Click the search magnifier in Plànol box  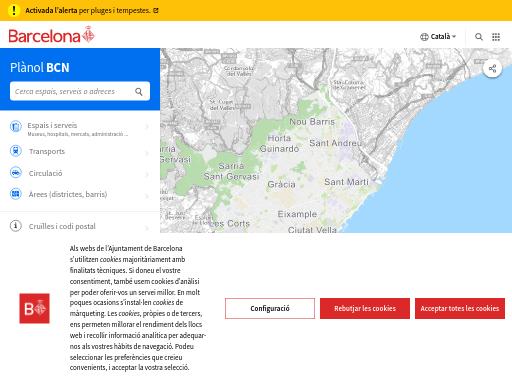click(x=139, y=91)
